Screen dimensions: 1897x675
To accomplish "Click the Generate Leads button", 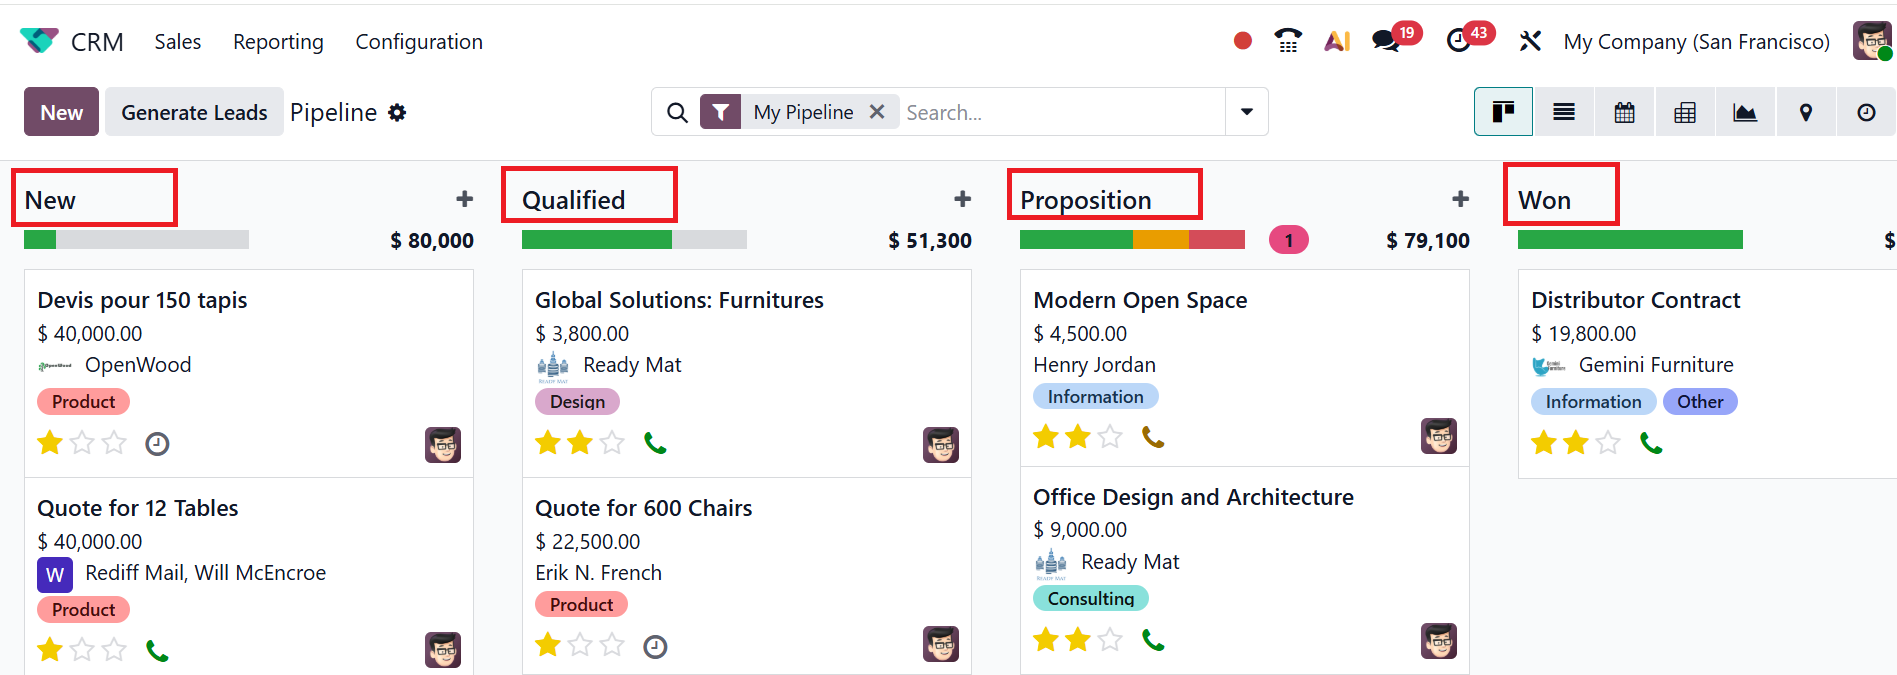I will pos(194,112).
